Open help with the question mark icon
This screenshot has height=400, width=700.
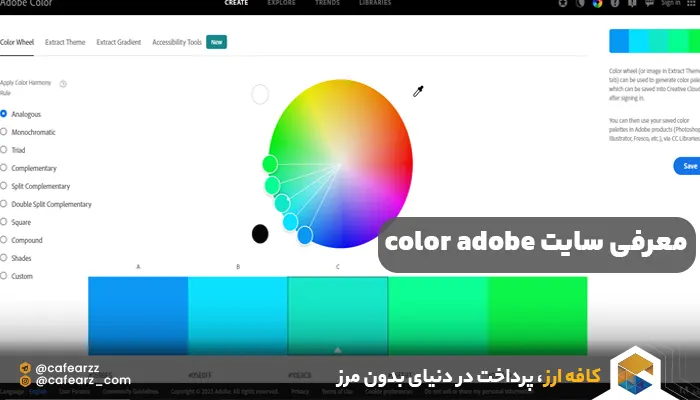pos(615,4)
